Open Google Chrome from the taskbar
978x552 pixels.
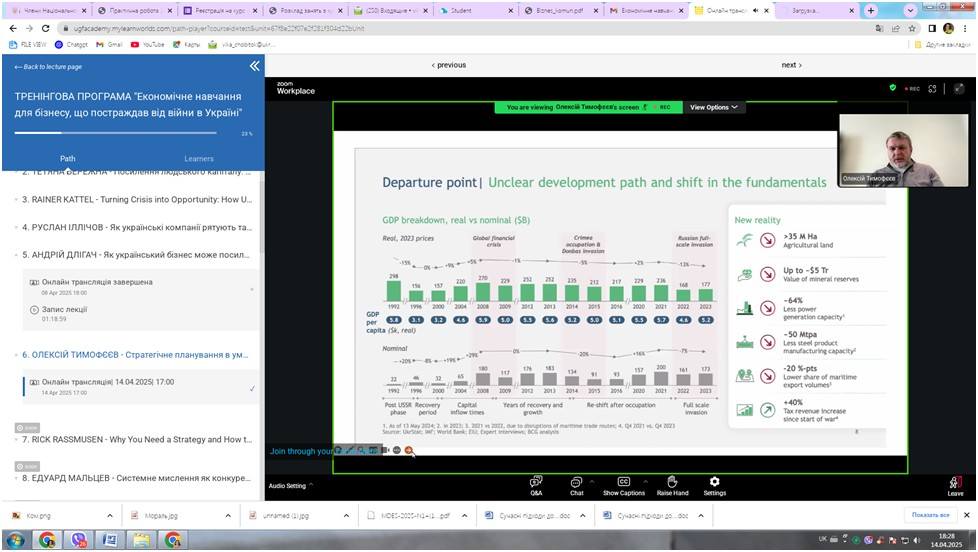[47, 540]
